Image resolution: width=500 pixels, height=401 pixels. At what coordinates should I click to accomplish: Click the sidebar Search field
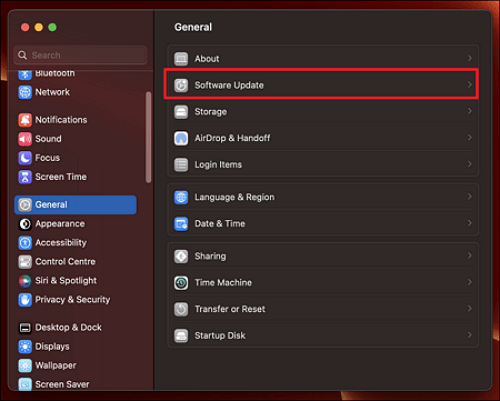[x=80, y=55]
